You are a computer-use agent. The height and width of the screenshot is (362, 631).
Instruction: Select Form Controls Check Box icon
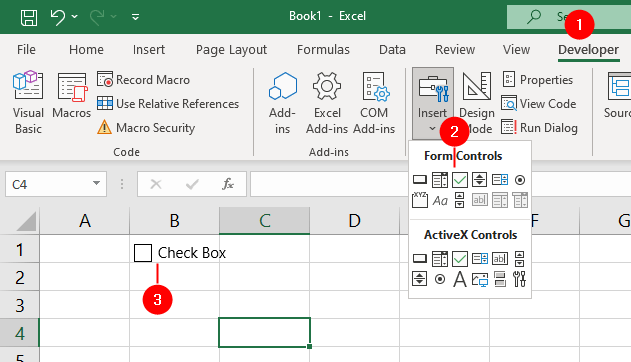(x=460, y=180)
